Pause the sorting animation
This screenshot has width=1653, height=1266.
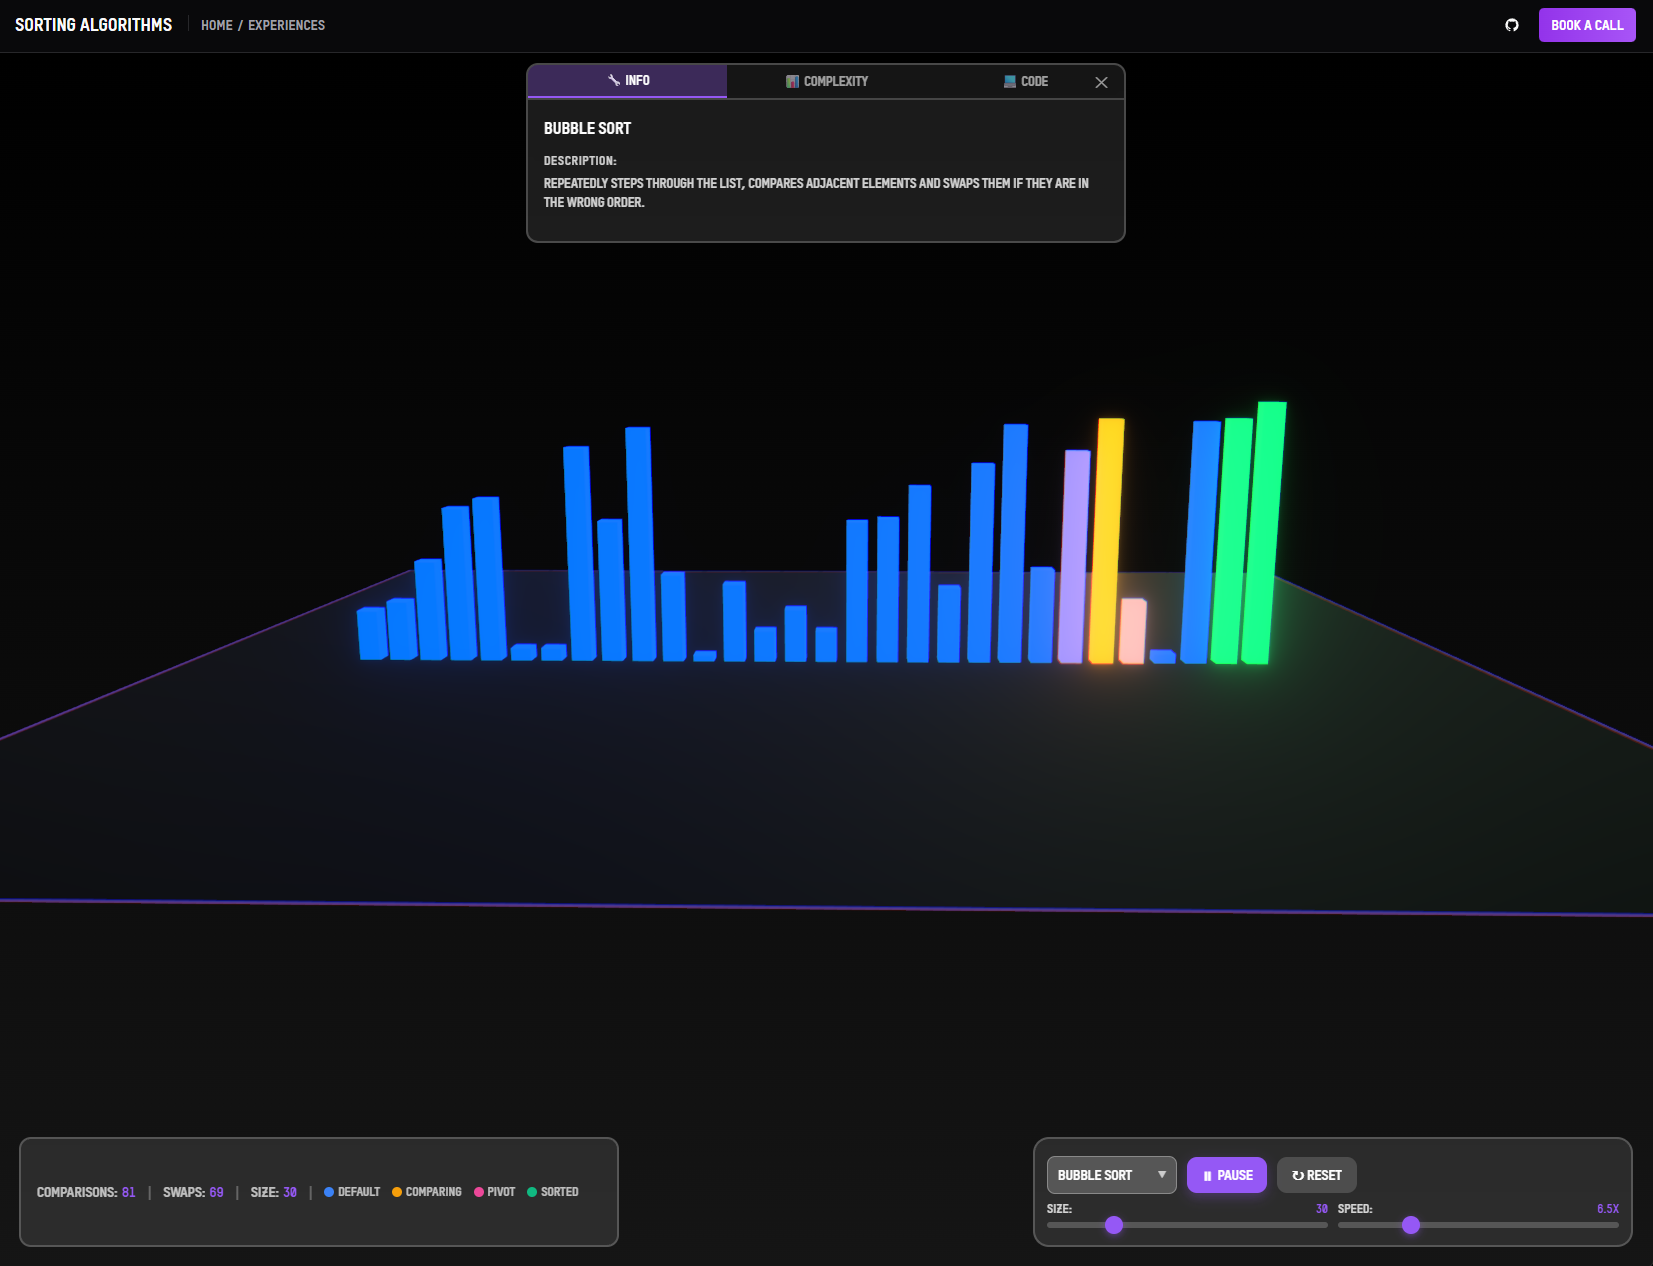(1226, 1175)
